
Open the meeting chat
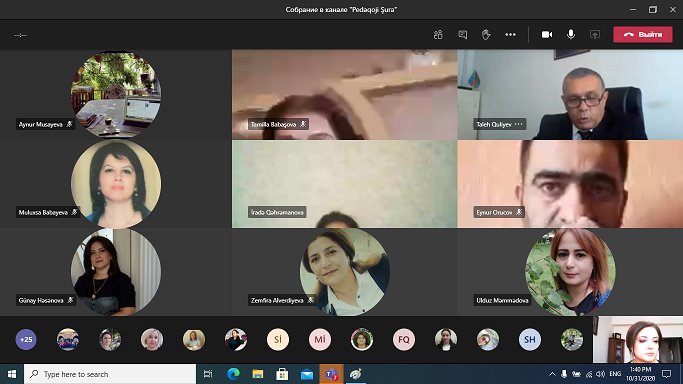pyautogui.click(x=463, y=35)
